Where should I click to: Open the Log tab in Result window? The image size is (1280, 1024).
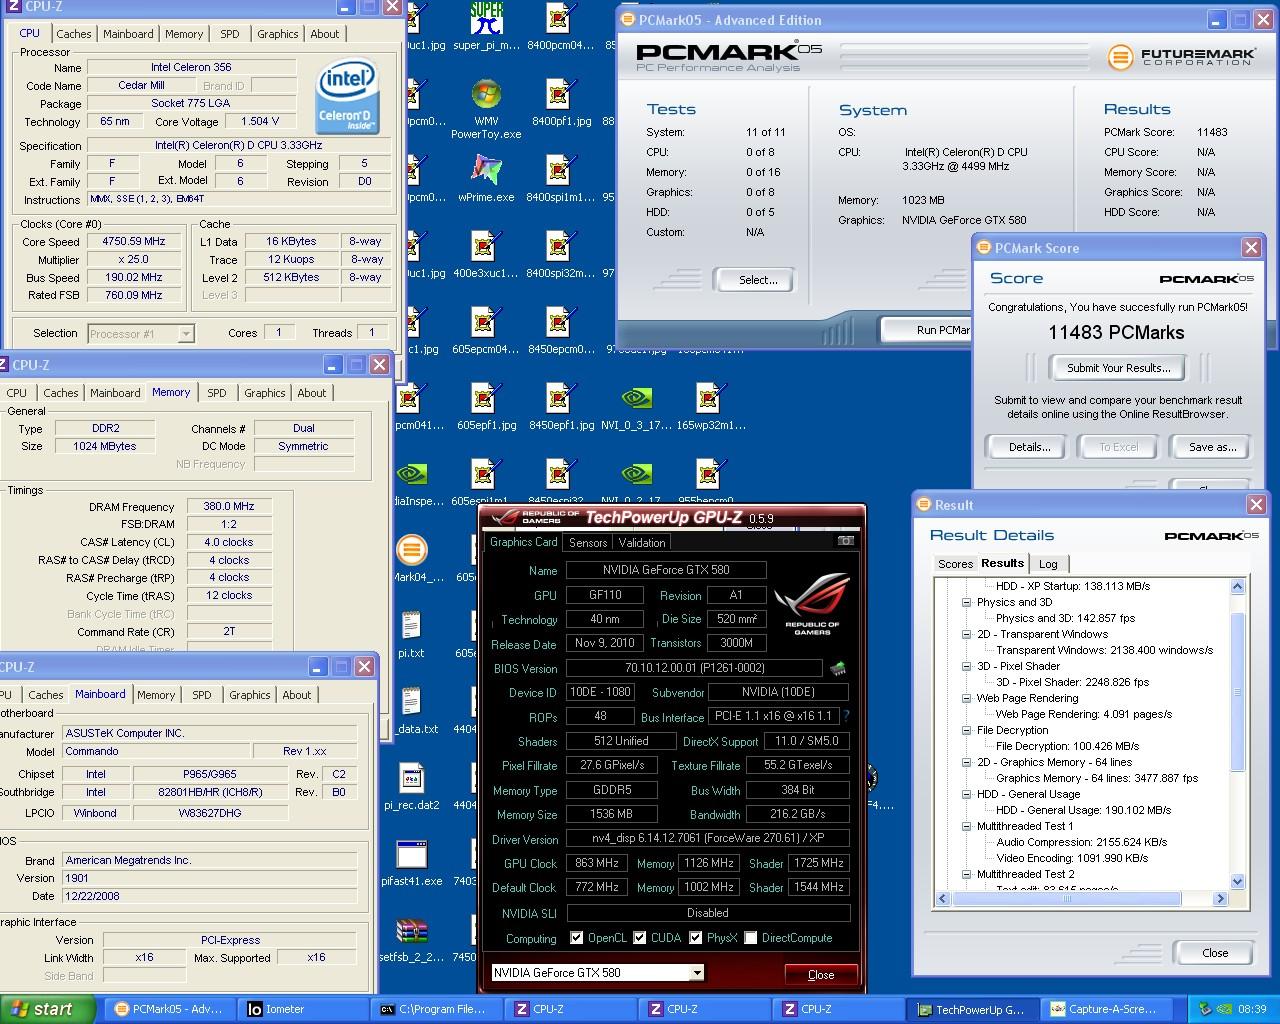[1048, 564]
